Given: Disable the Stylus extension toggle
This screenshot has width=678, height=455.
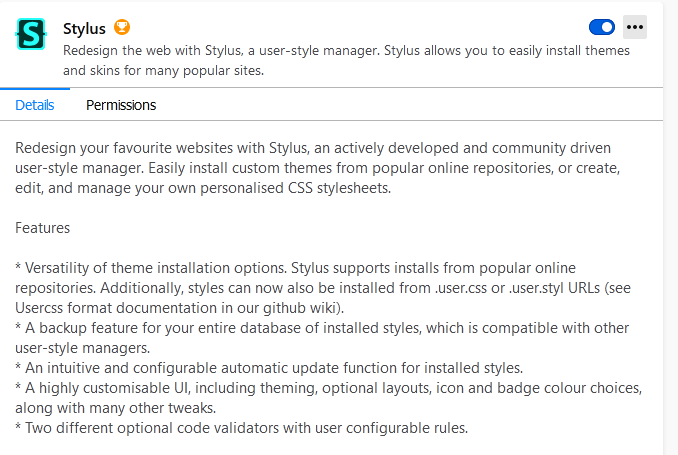Looking at the screenshot, I should pyautogui.click(x=601, y=27).
